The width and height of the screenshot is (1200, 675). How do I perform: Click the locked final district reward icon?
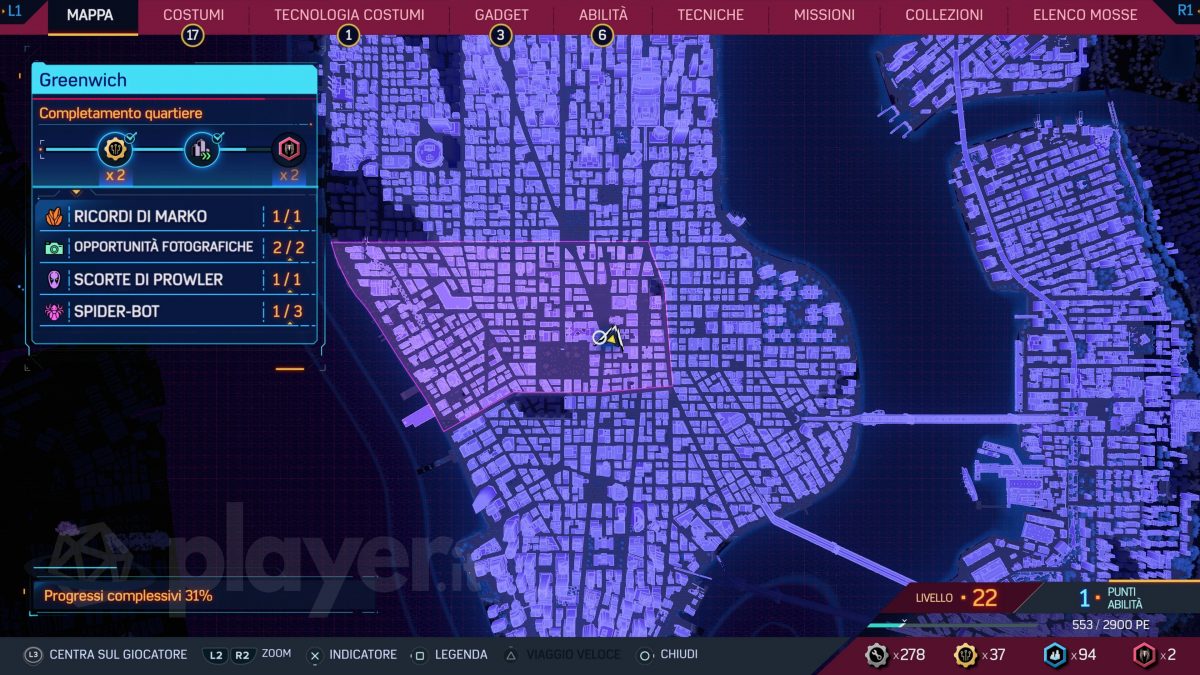click(289, 151)
